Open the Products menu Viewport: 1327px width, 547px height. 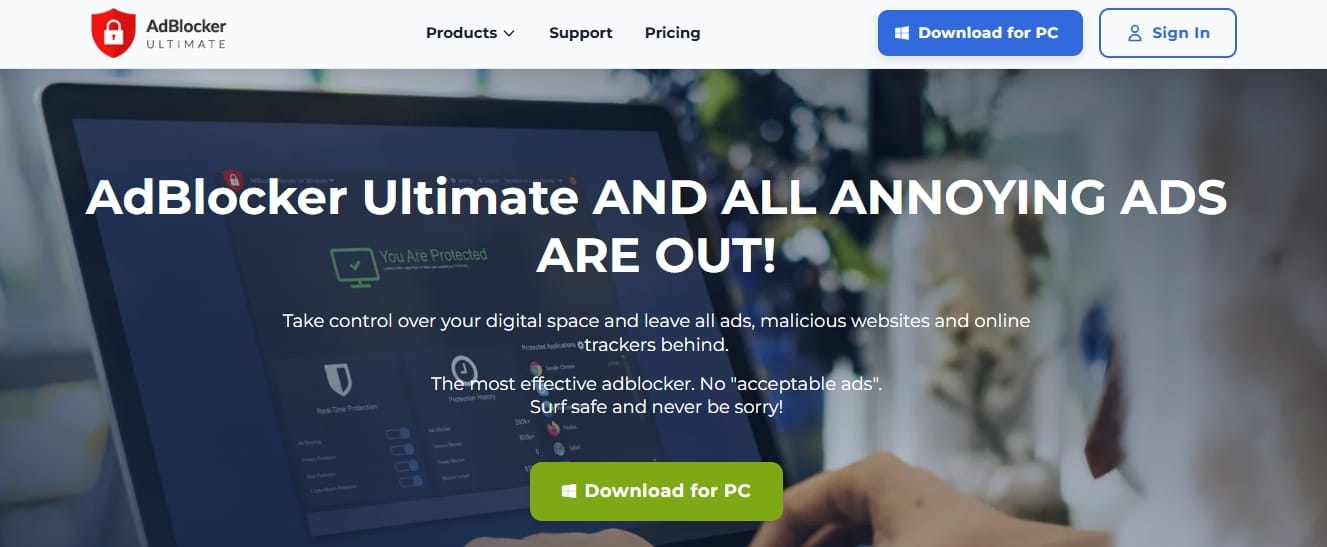point(470,33)
